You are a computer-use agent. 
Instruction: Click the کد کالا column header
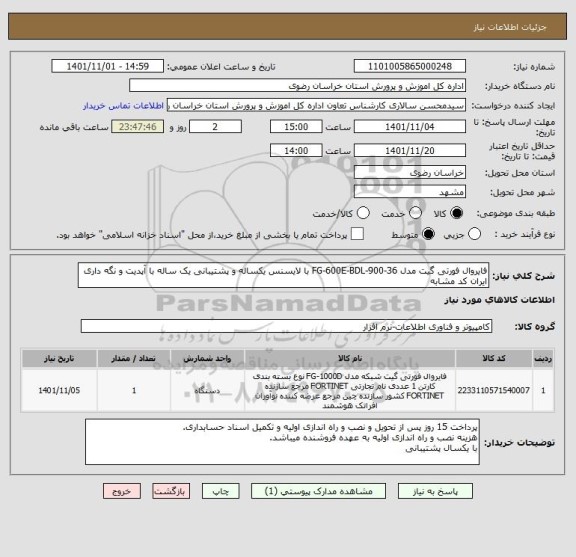pyautogui.click(x=494, y=358)
